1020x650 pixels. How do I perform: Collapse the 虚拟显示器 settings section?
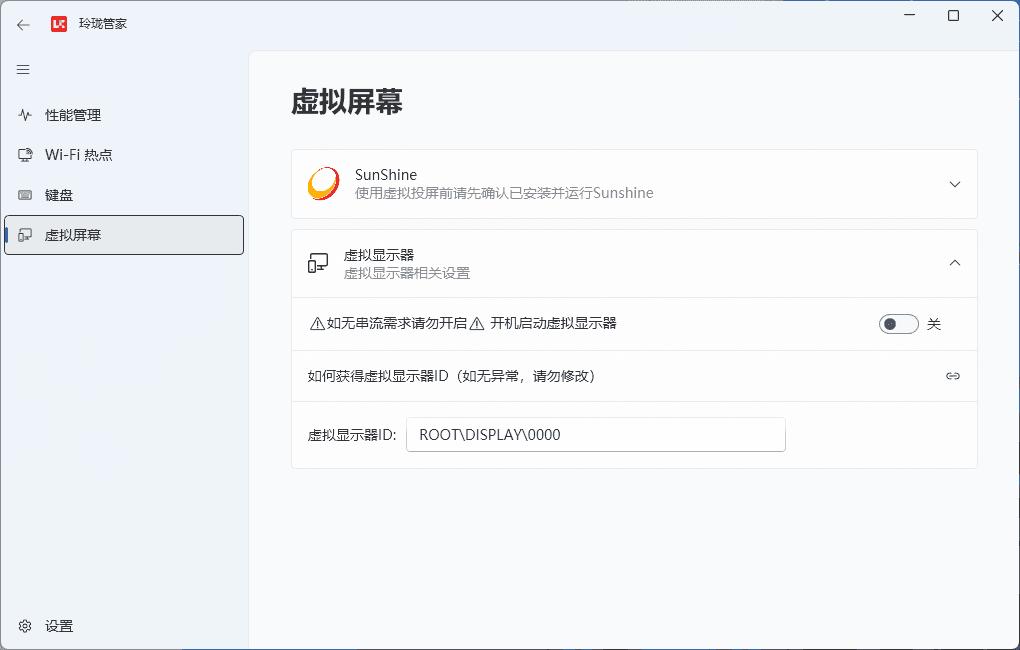click(x=952, y=262)
